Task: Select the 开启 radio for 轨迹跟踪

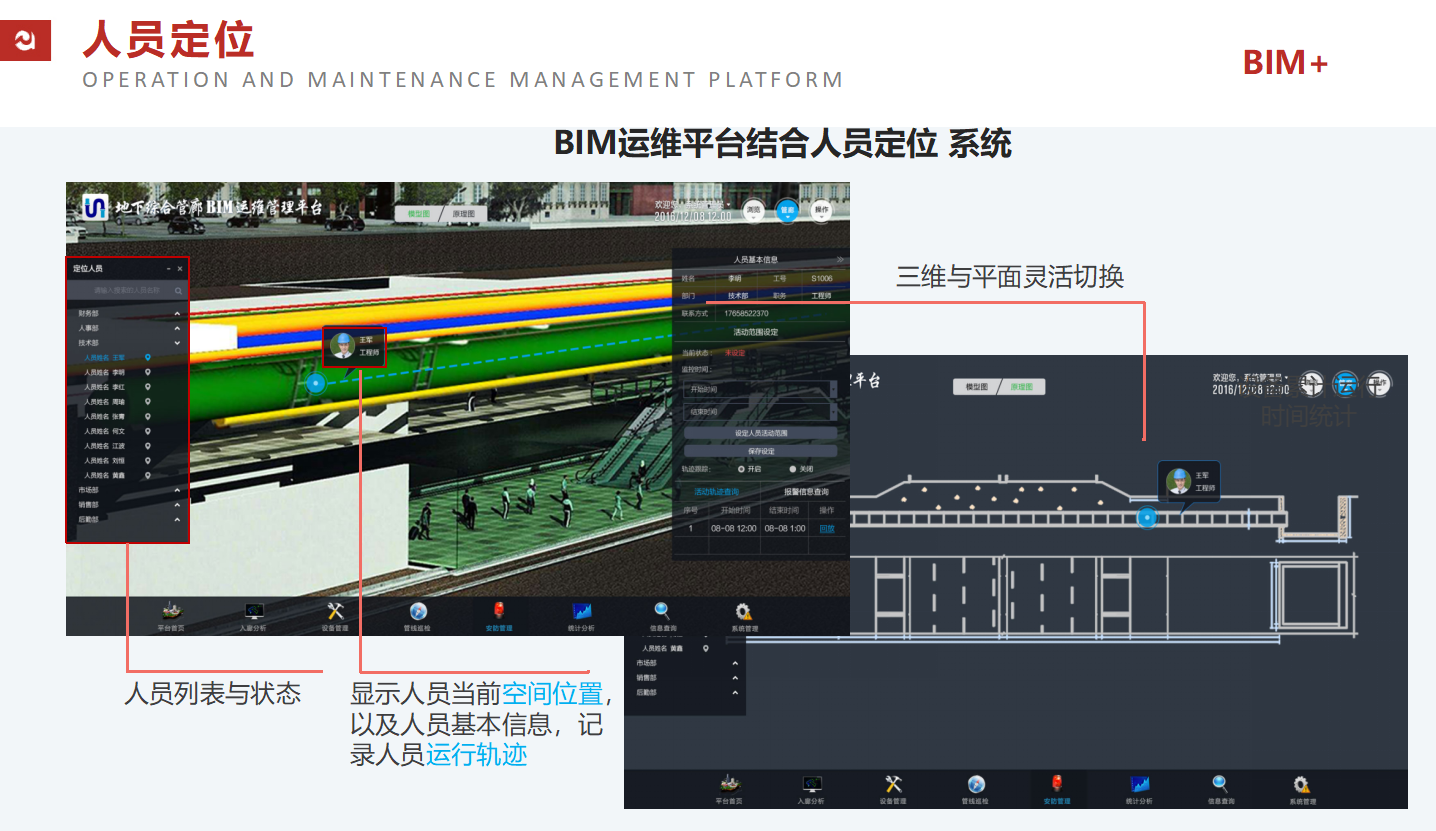Action: click(x=741, y=468)
